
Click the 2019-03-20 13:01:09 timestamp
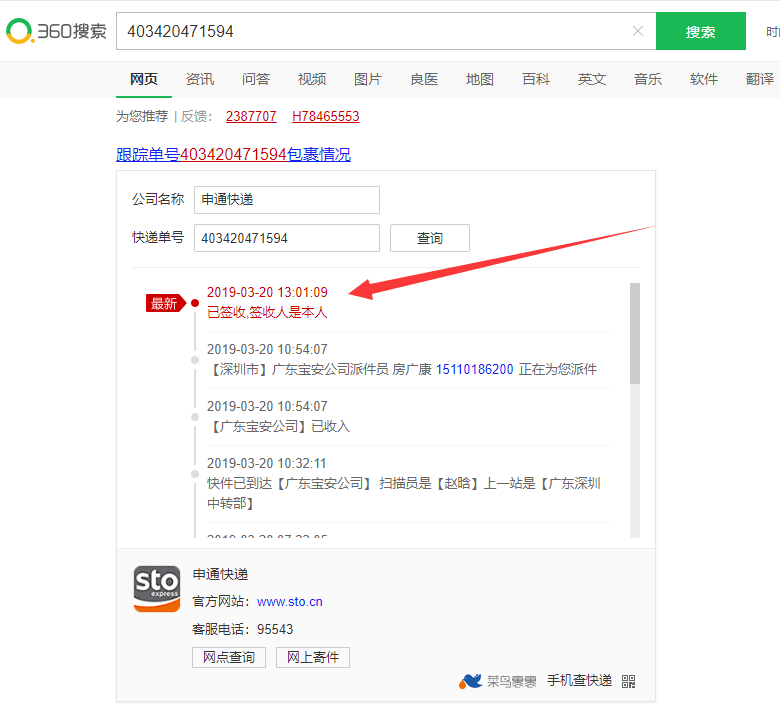[x=267, y=292]
